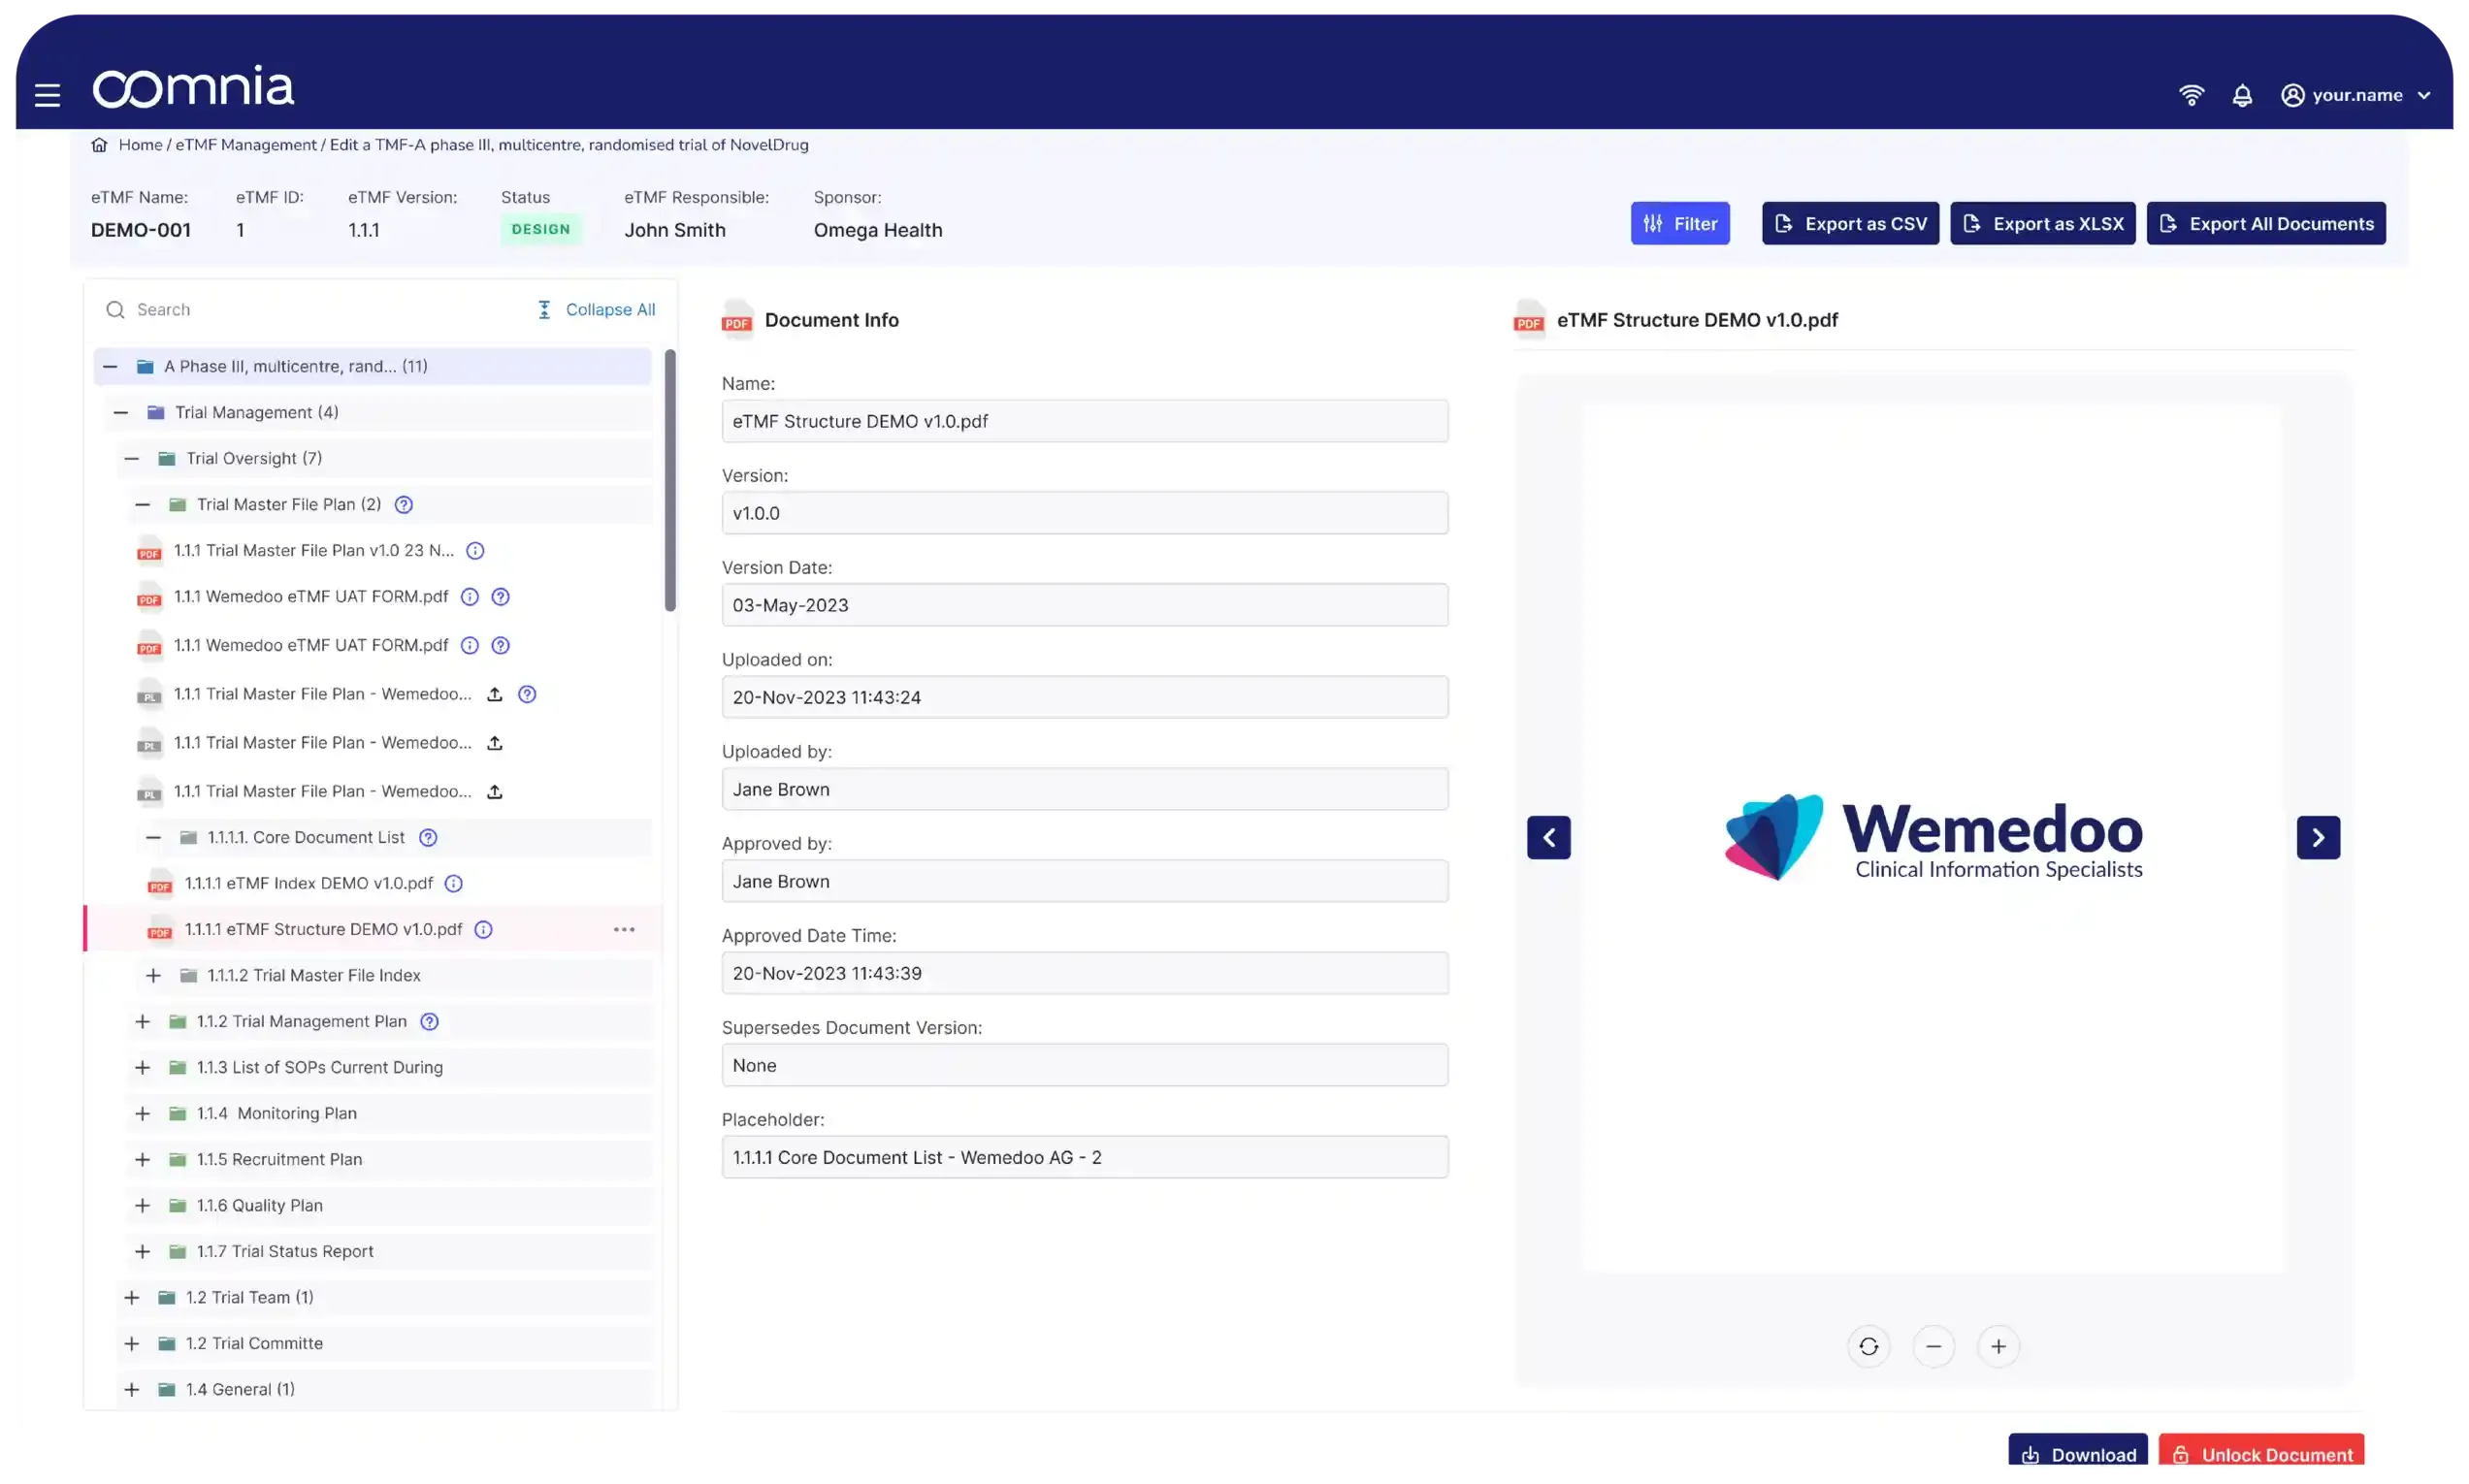This screenshot has width=2469, height=1484.
Task: Click the tree panel vertical scrollbar
Action: pyautogui.click(x=670, y=480)
